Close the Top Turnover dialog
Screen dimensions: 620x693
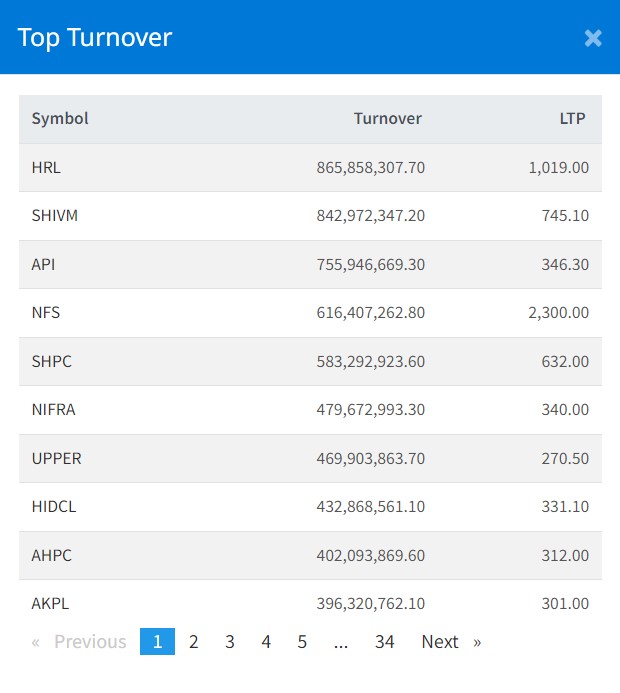pos(593,38)
